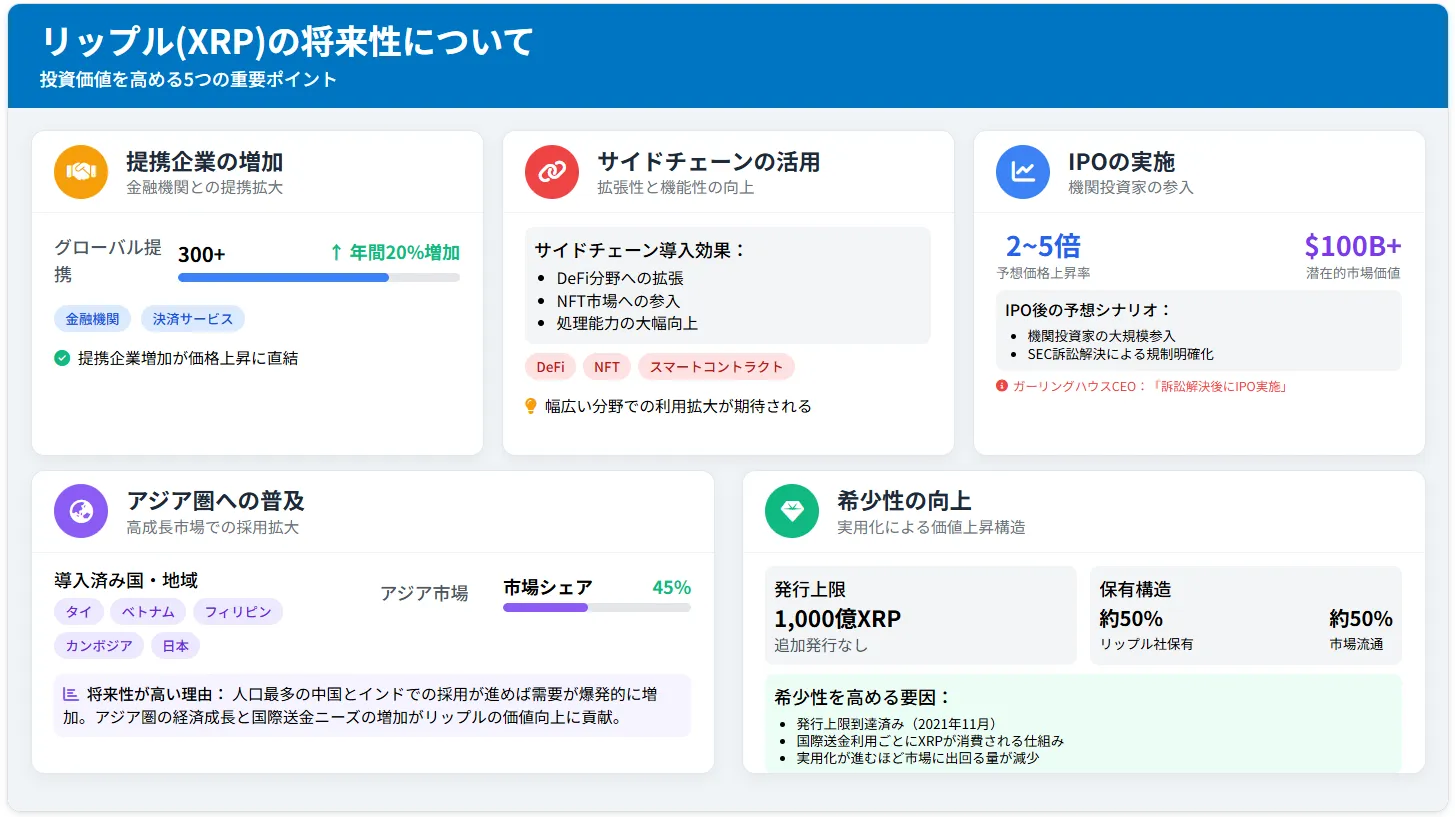Click the グローバル提携 progress bar
The image size is (1455, 817).
[x=318, y=277]
